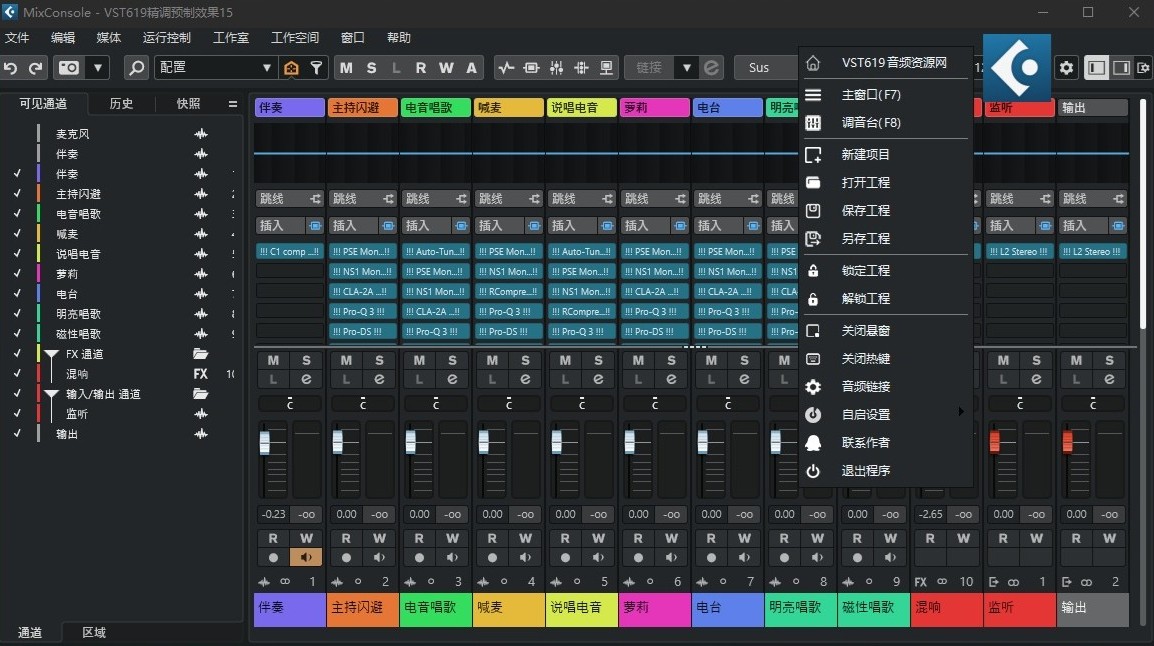
Task: Open the 链接 dropdown arrow
Action: click(686, 67)
